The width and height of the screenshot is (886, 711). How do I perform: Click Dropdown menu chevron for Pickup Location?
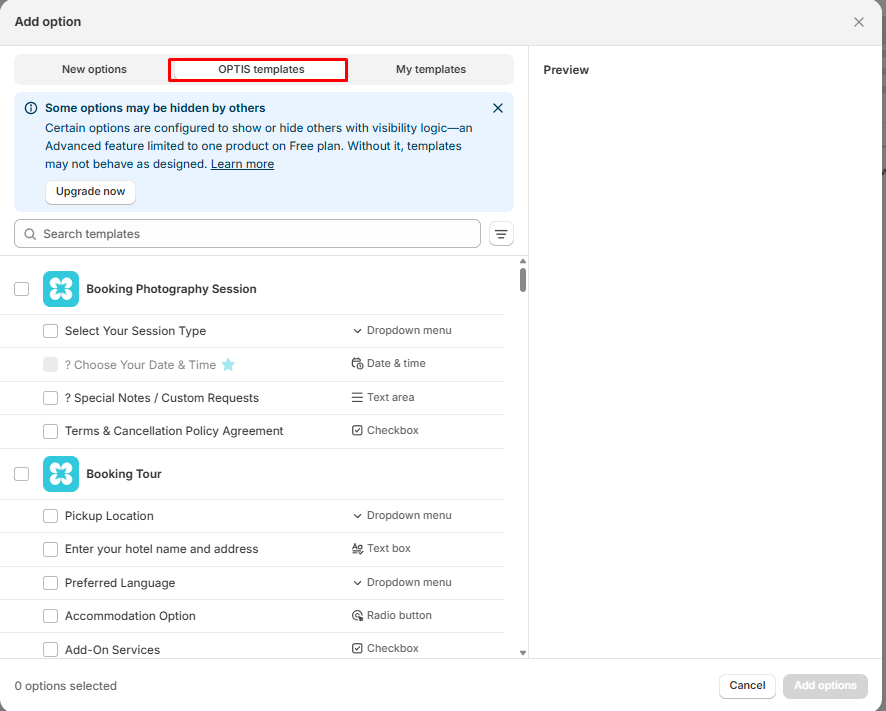[357, 515]
